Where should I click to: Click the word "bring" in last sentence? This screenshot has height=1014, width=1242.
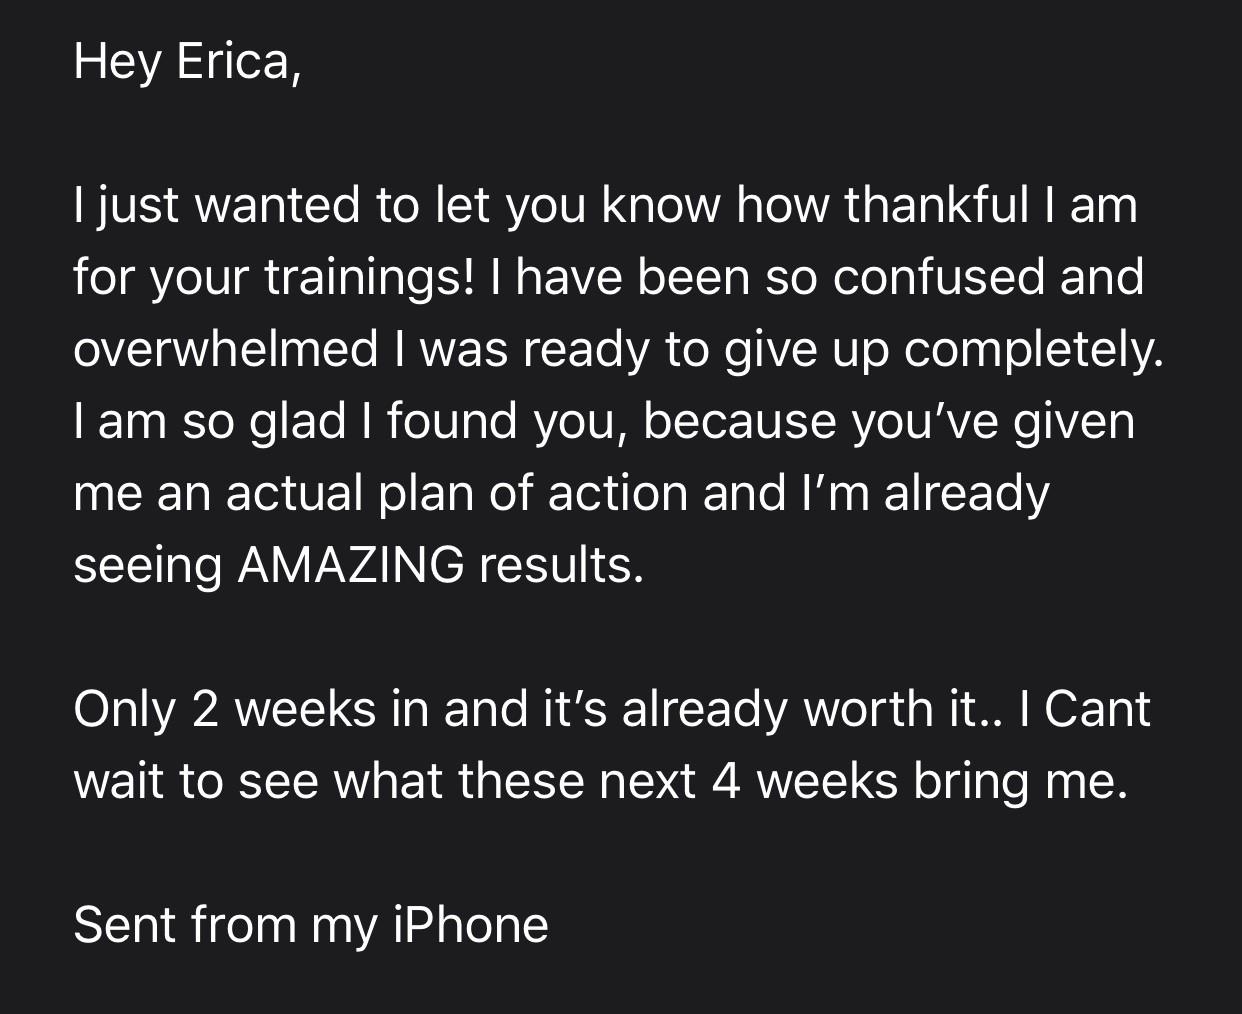click(970, 781)
